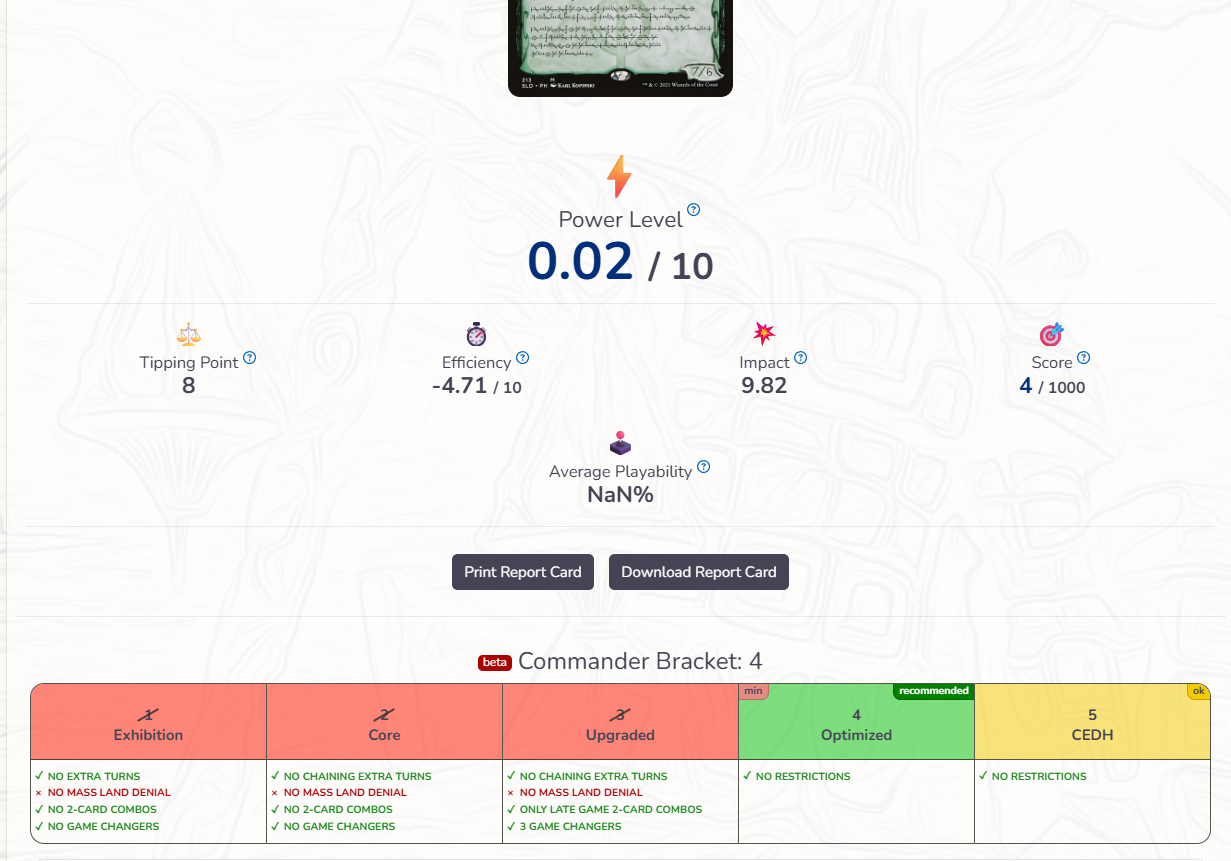The image size is (1231, 861).
Task: Click the 0.02 power level value
Action: coord(580,261)
